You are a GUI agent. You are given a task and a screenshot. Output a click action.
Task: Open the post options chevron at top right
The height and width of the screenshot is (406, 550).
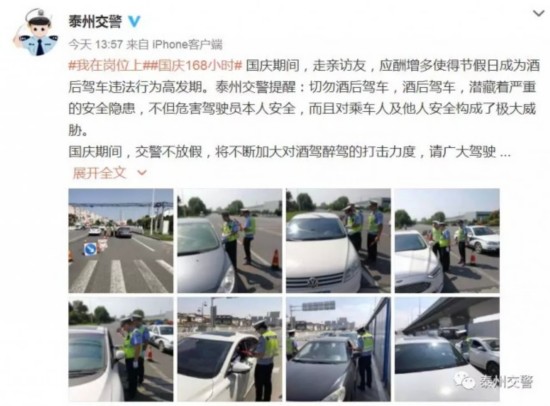pos(538,13)
